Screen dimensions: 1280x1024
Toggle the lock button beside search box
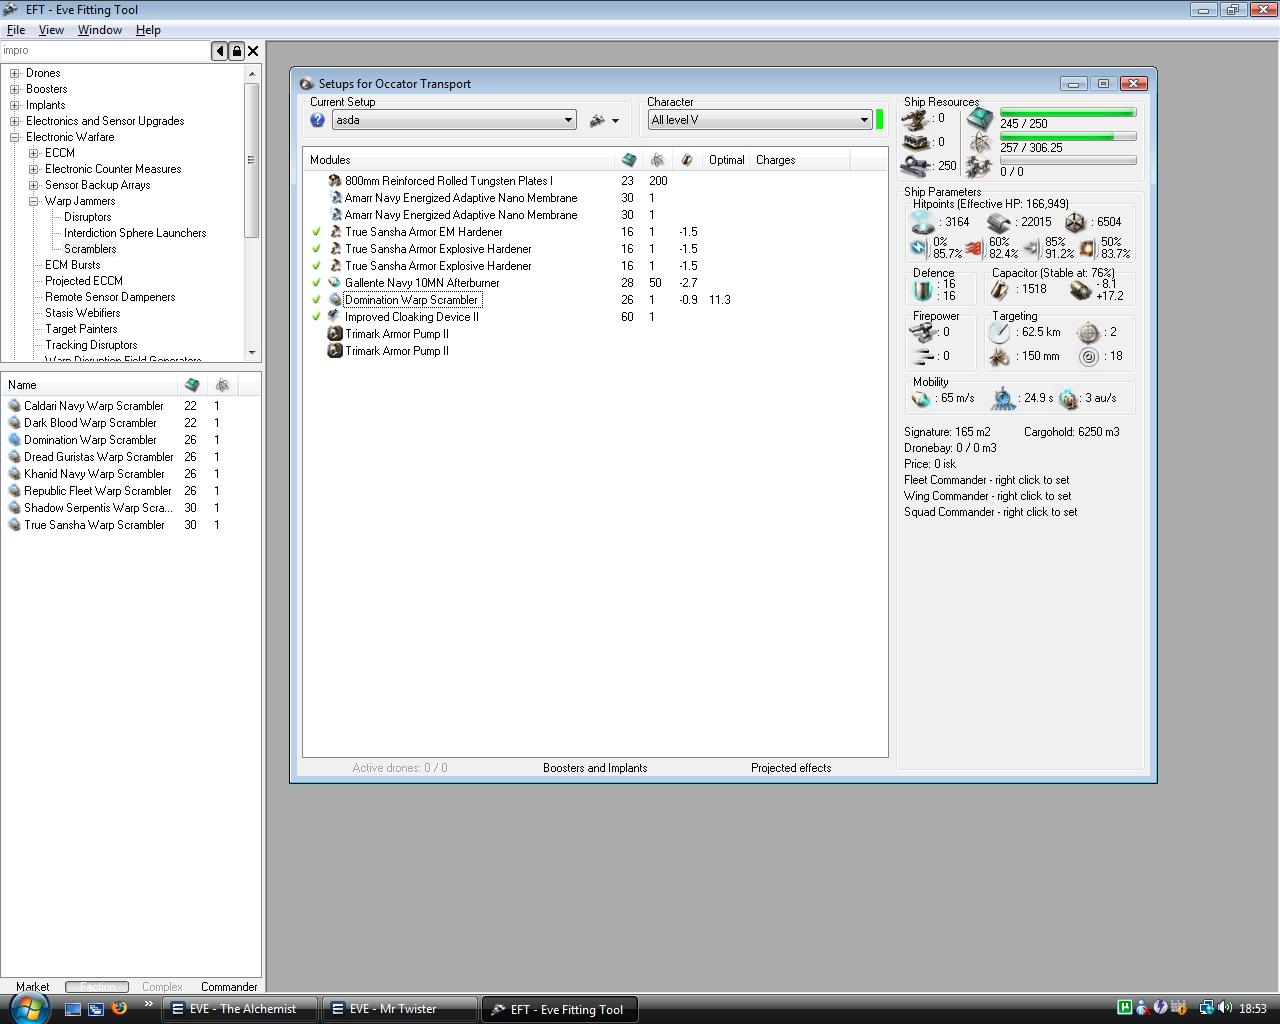click(x=237, y=51)
